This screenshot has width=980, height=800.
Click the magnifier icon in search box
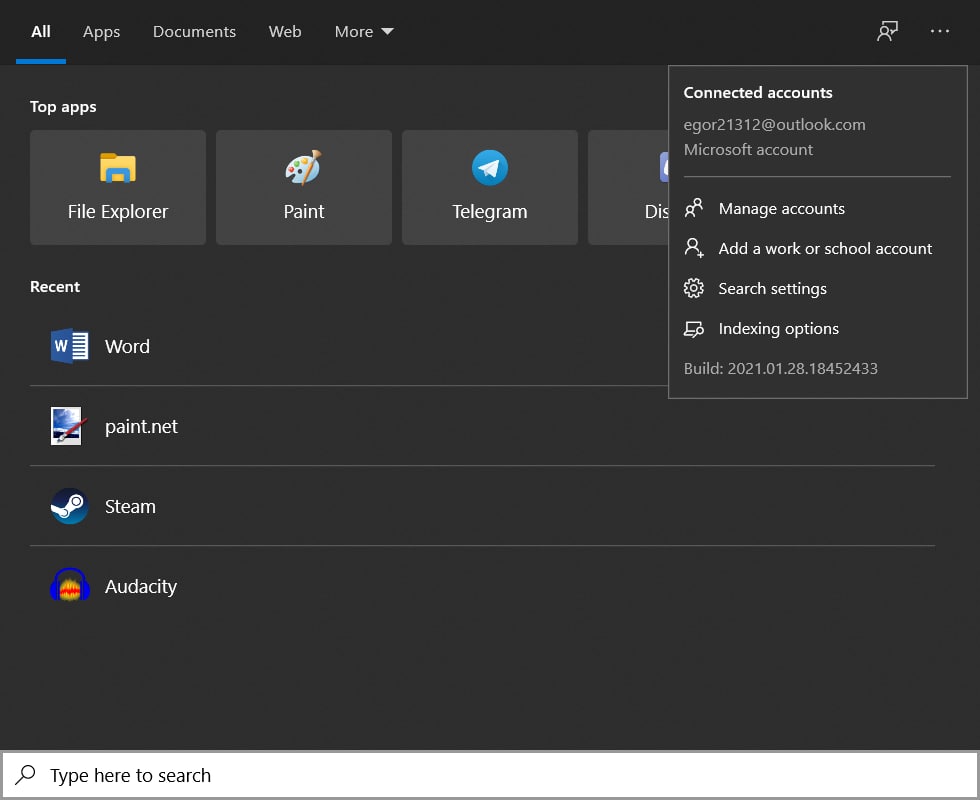coord(26,774)
